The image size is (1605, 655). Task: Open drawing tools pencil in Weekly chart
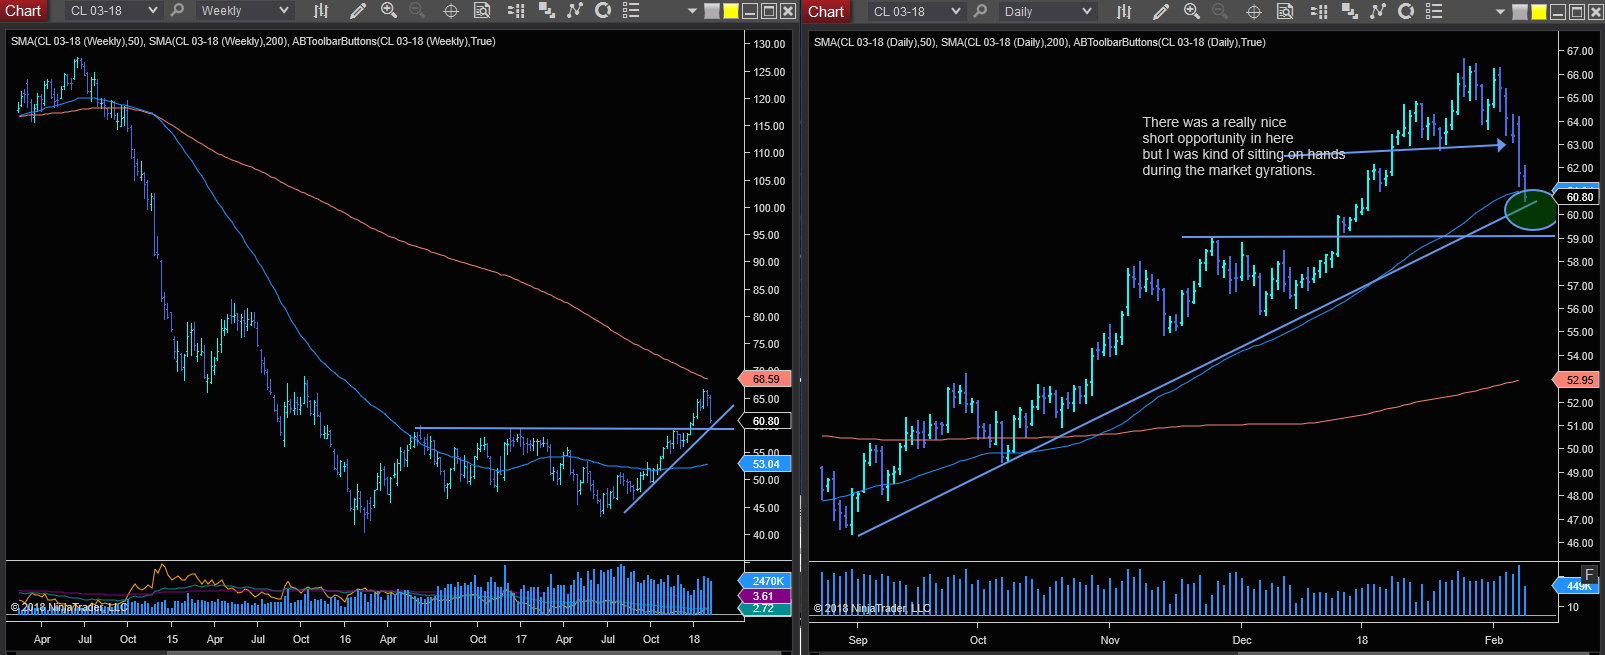[358, 11]
